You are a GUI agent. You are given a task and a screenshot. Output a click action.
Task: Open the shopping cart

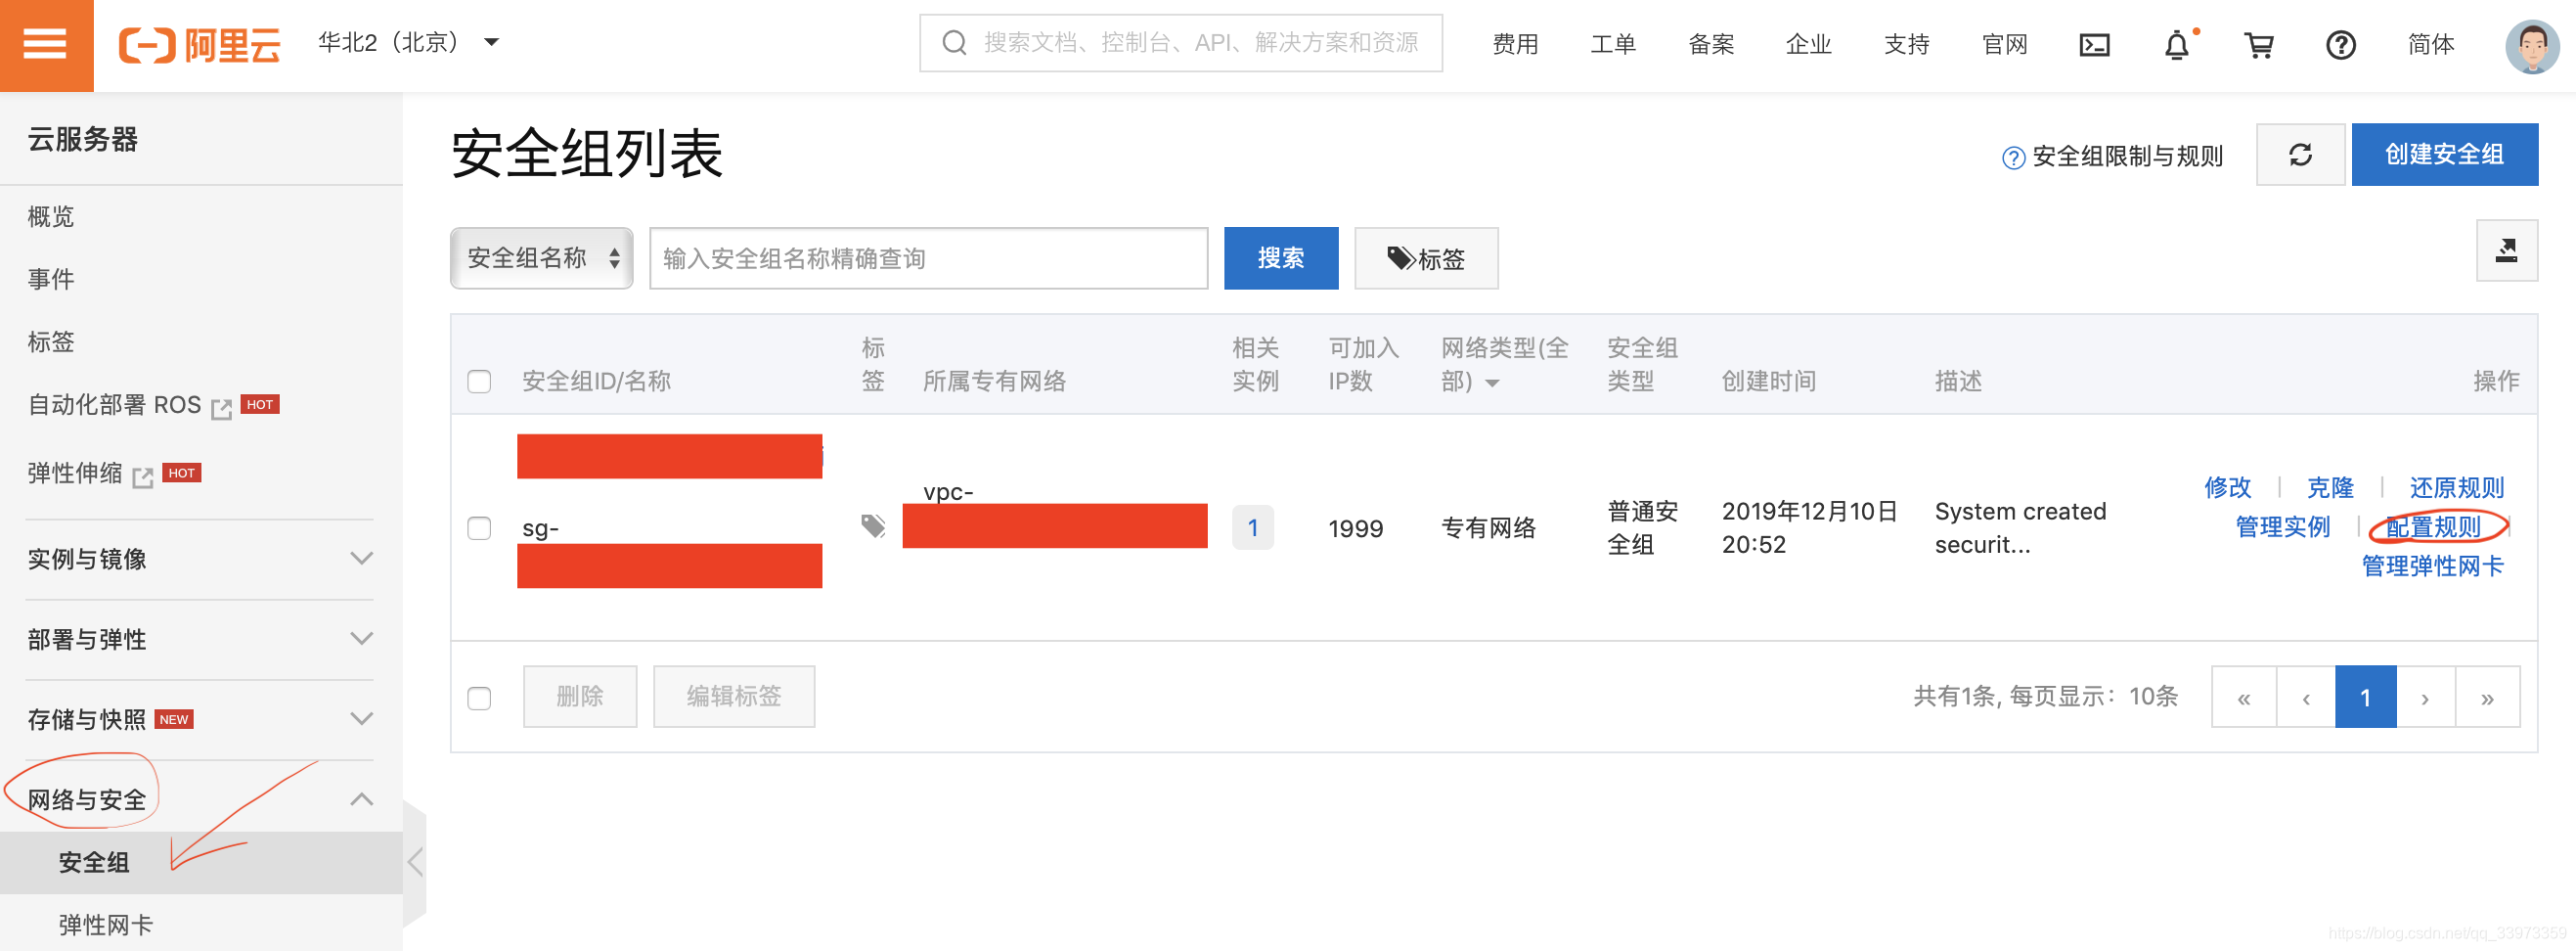[x=2262, y=44]
